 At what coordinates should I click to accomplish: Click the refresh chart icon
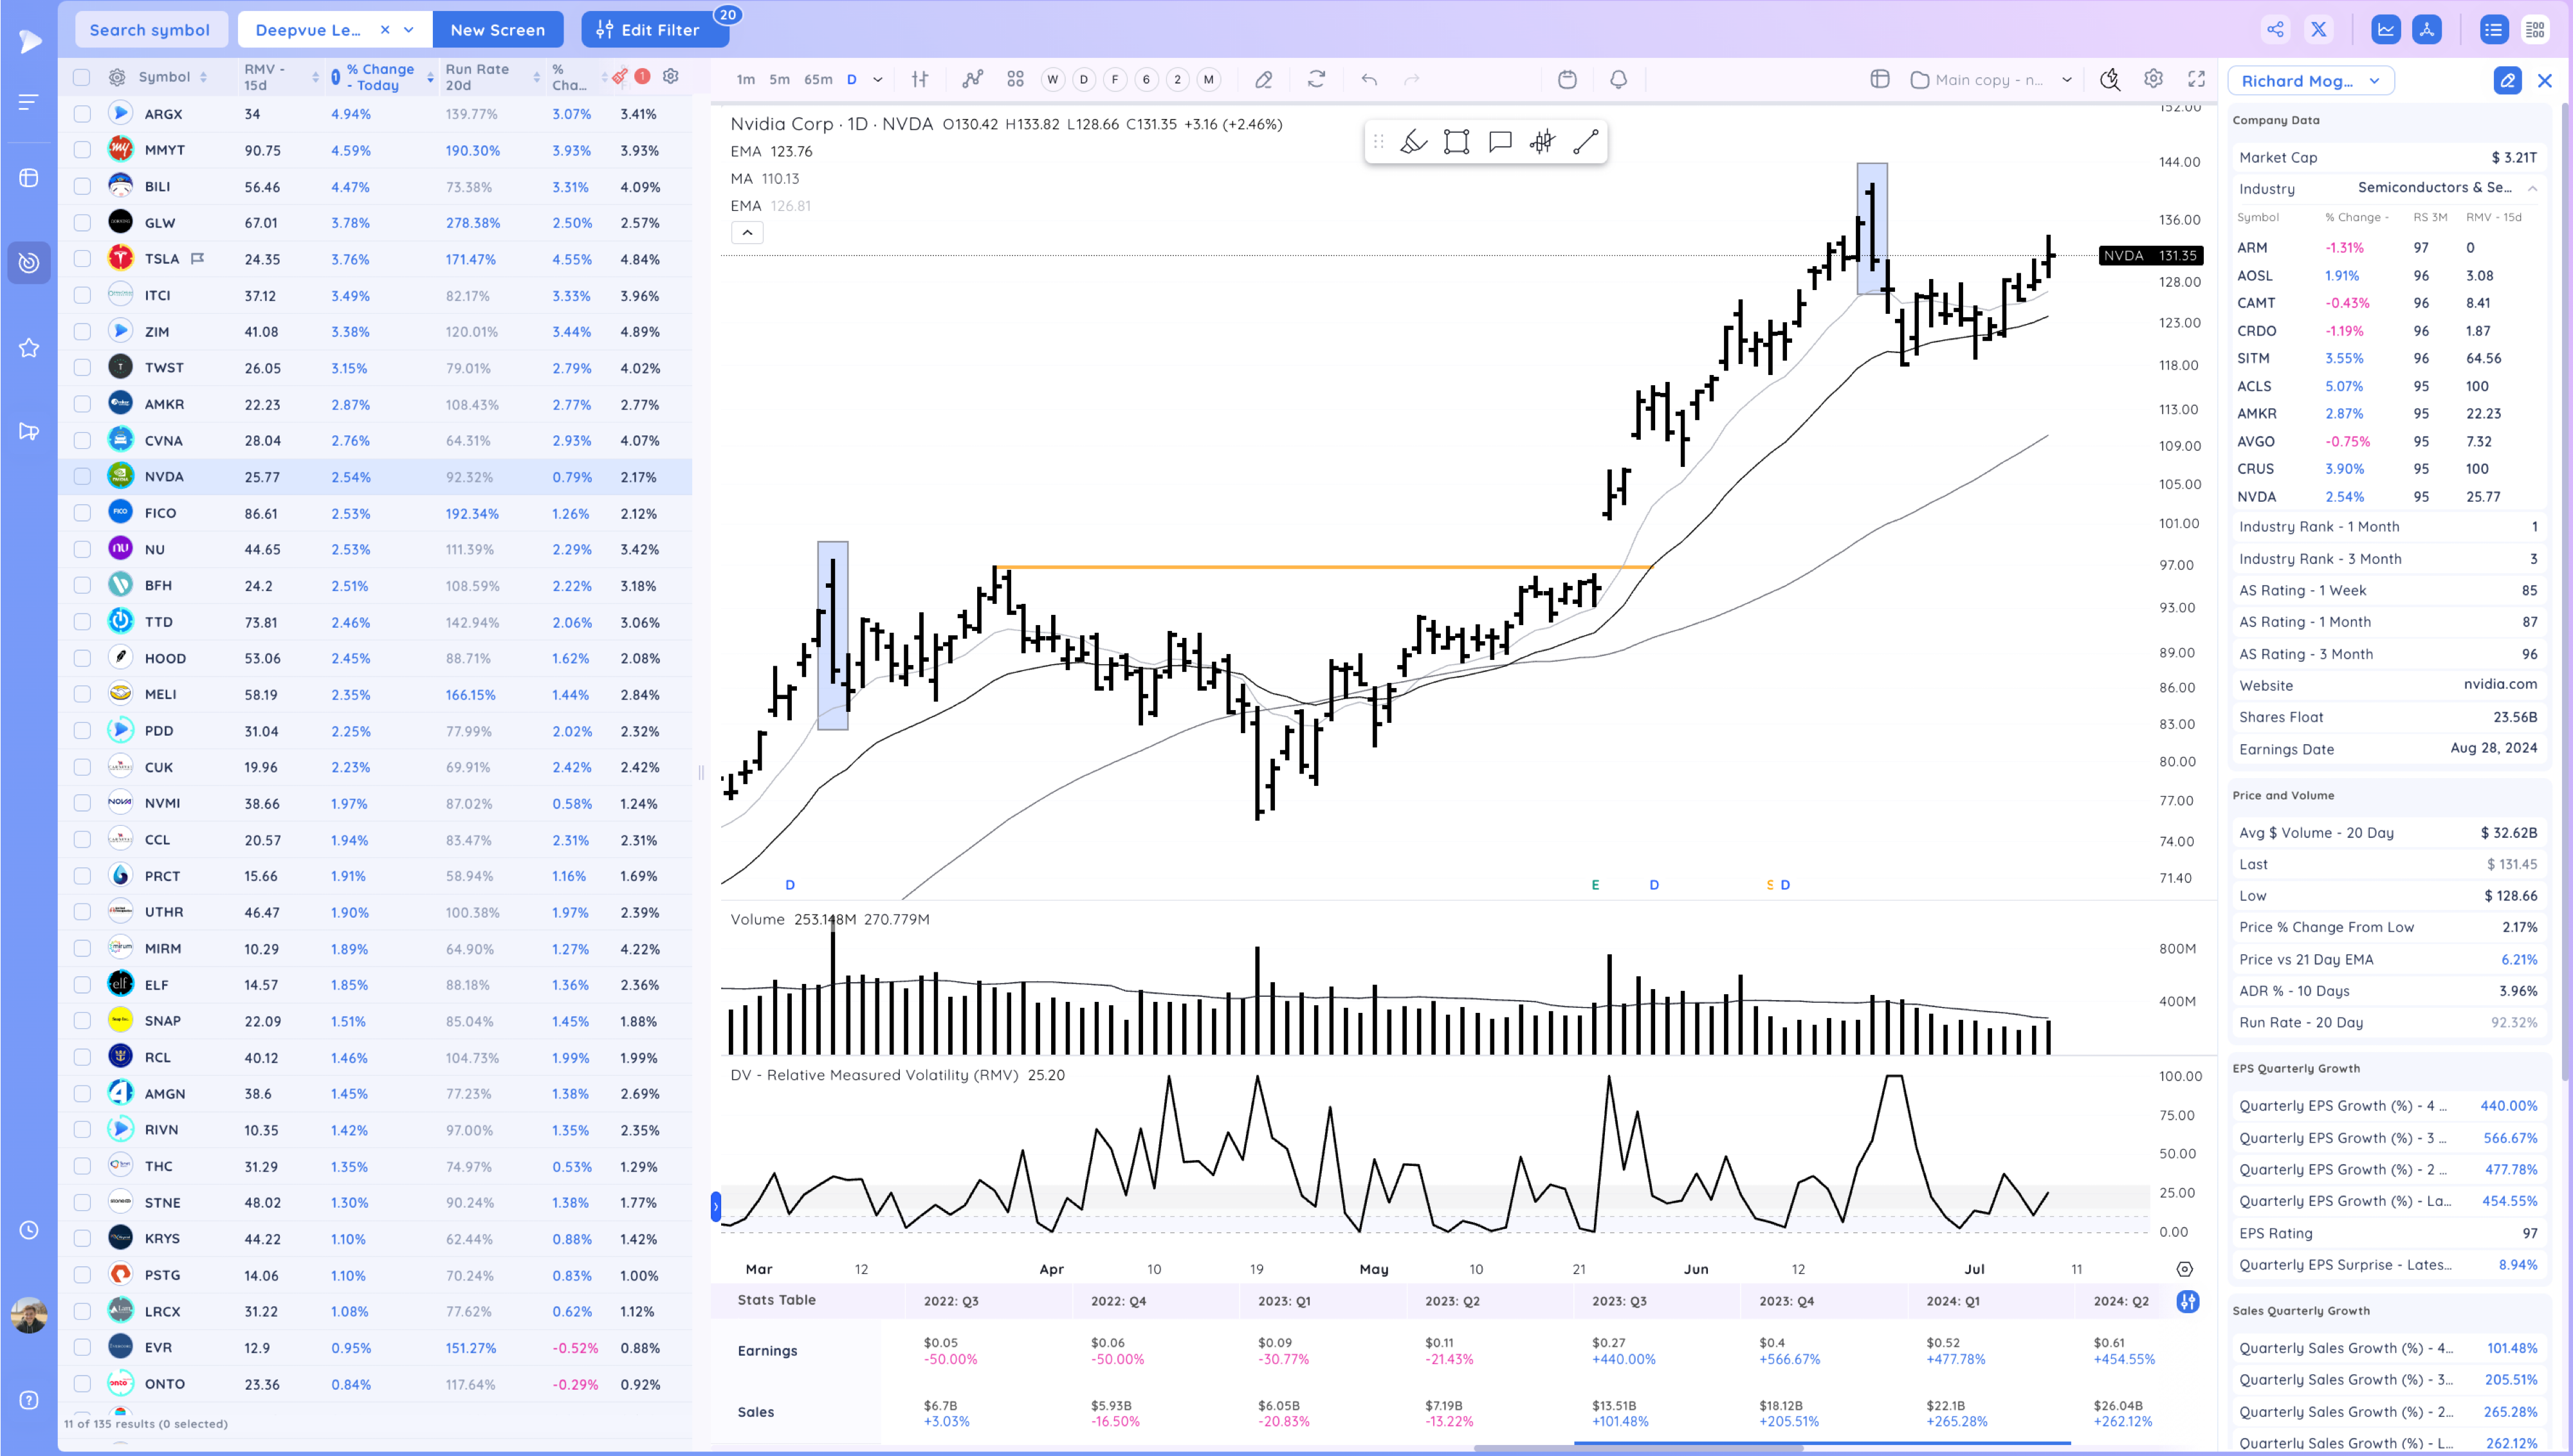click(1316, 79)
